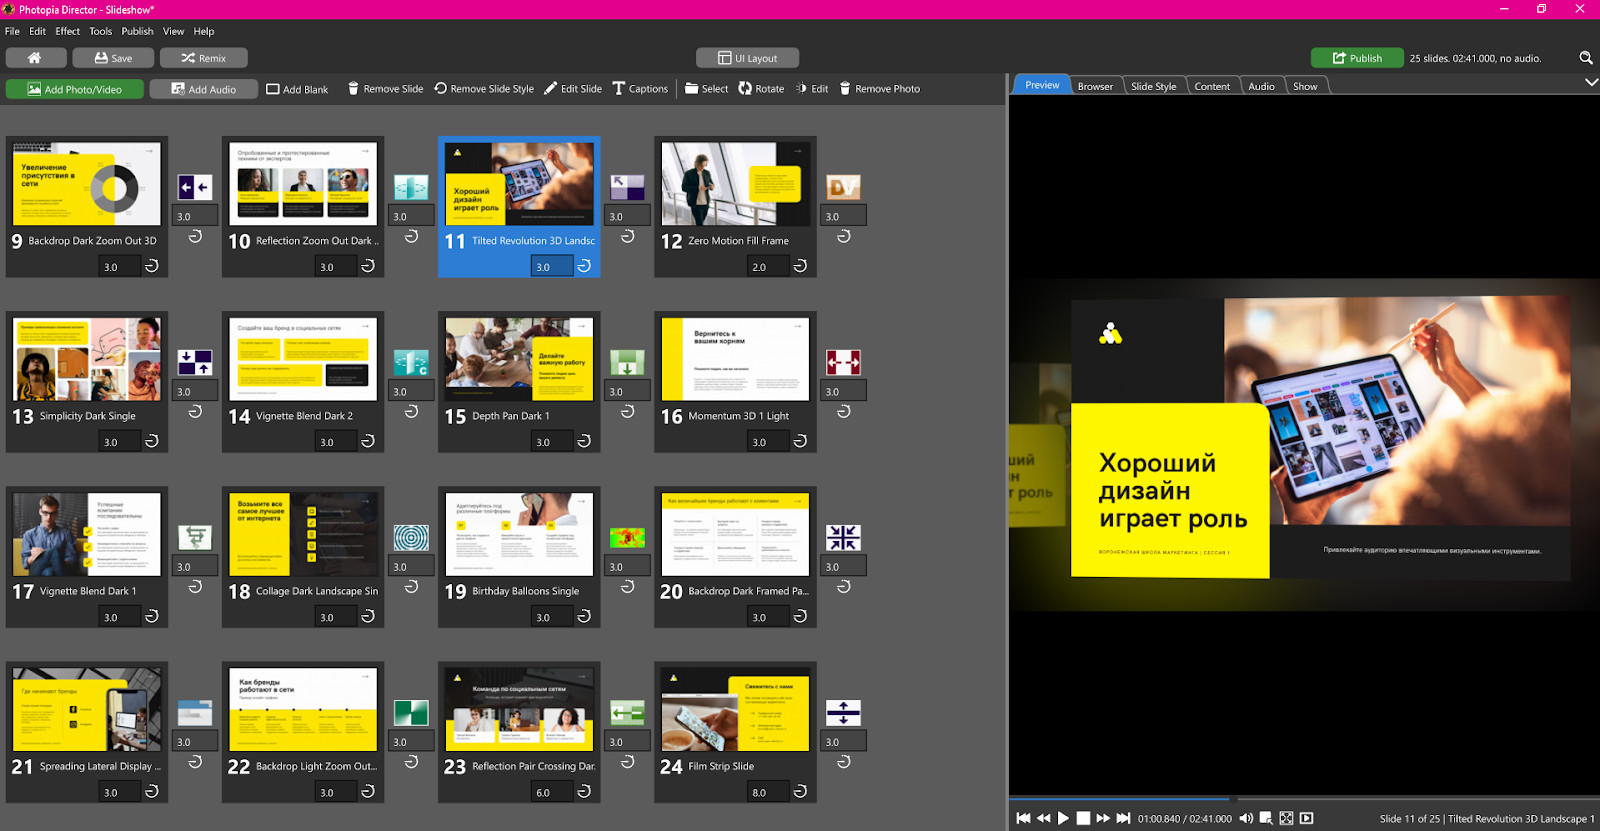This screenshot has width=1600, height=831.
Task: Toggle fullscreen preview mode
Action: click(x=1286, y=818)
